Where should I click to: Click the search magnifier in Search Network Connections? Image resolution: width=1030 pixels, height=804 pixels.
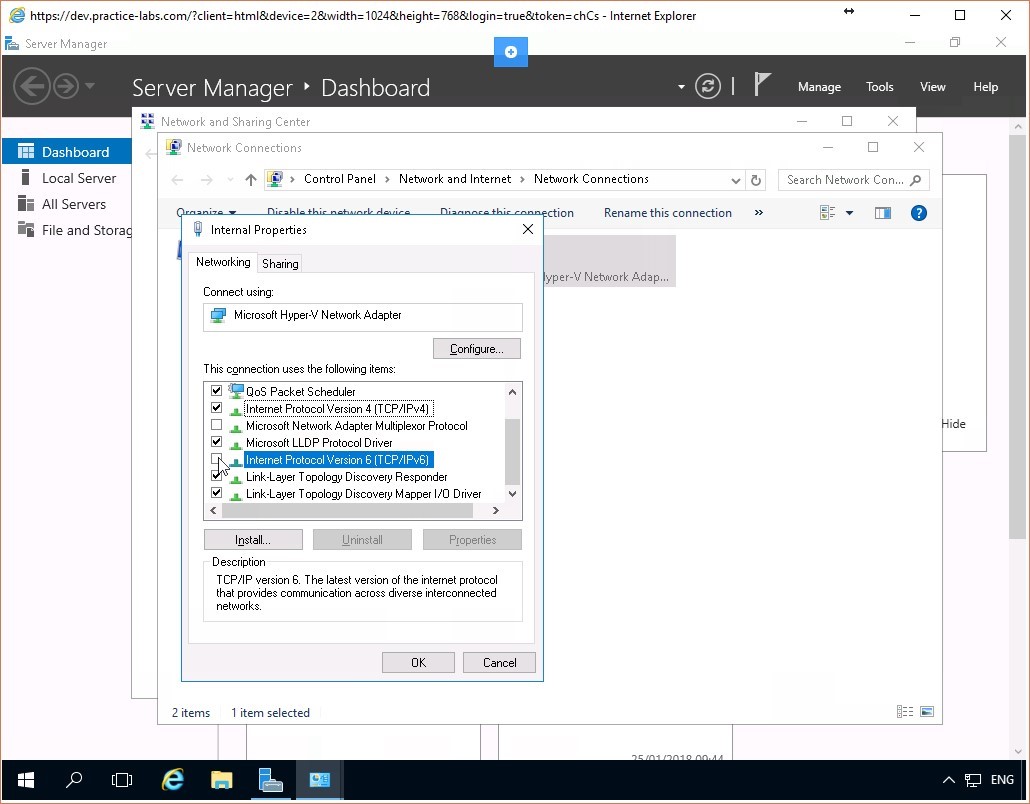pos(914,180)
